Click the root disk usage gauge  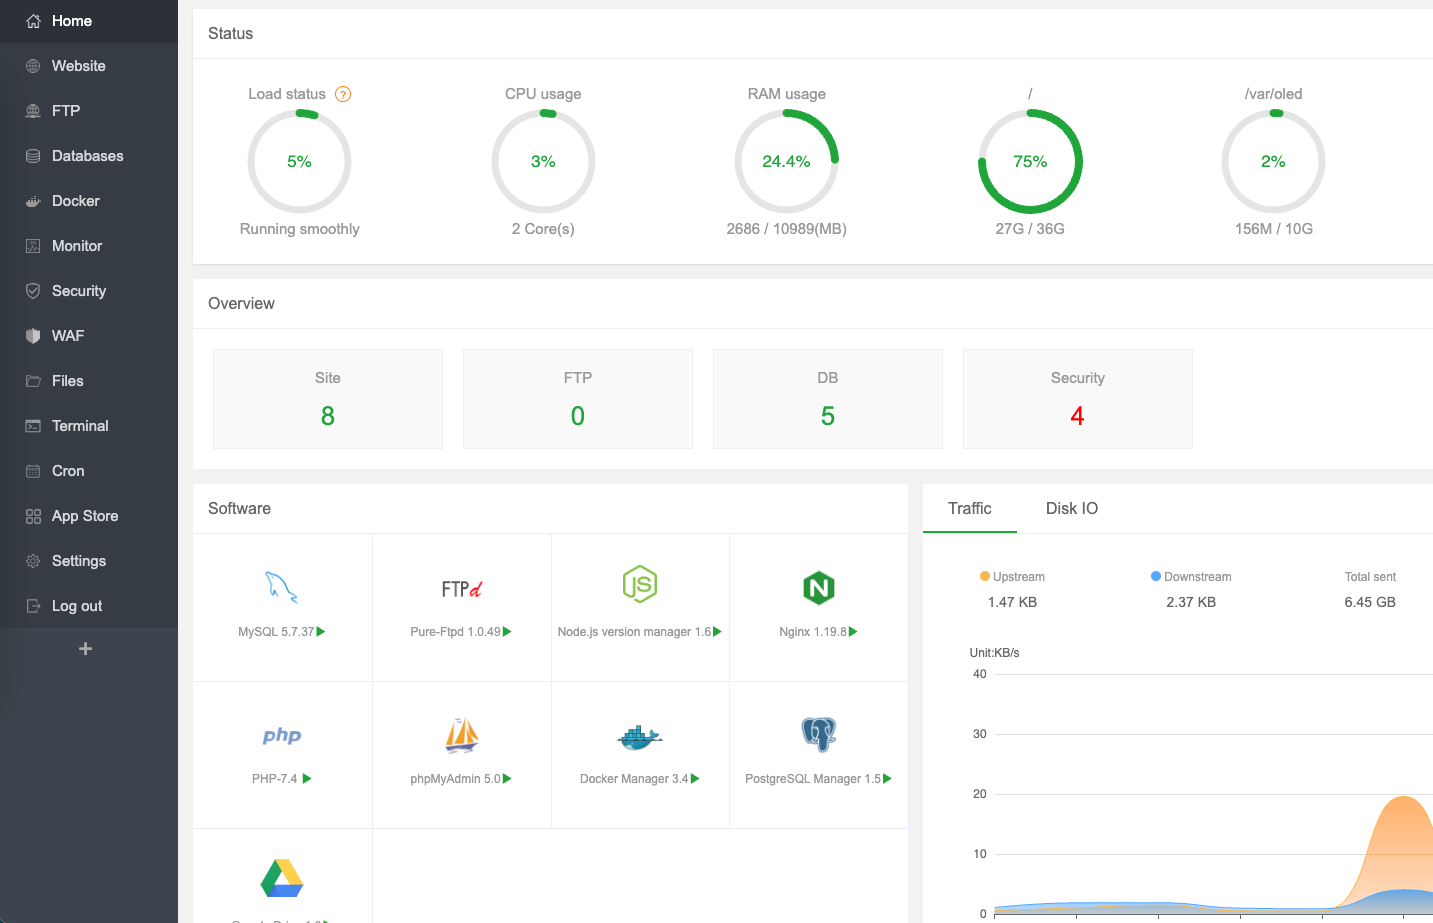1030,162
